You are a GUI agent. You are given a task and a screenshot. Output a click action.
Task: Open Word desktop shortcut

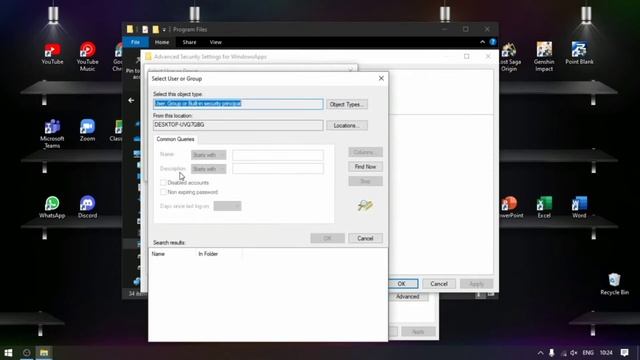pyautogui.click(x=579, y=207)
